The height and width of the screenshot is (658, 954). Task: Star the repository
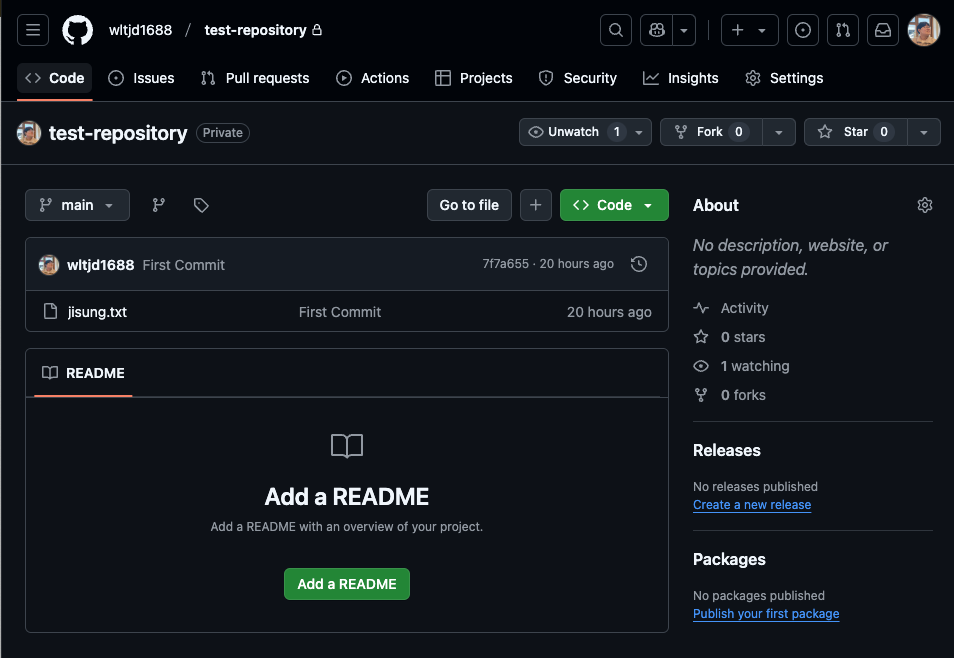pyautogui.click(x=855, y=132)
